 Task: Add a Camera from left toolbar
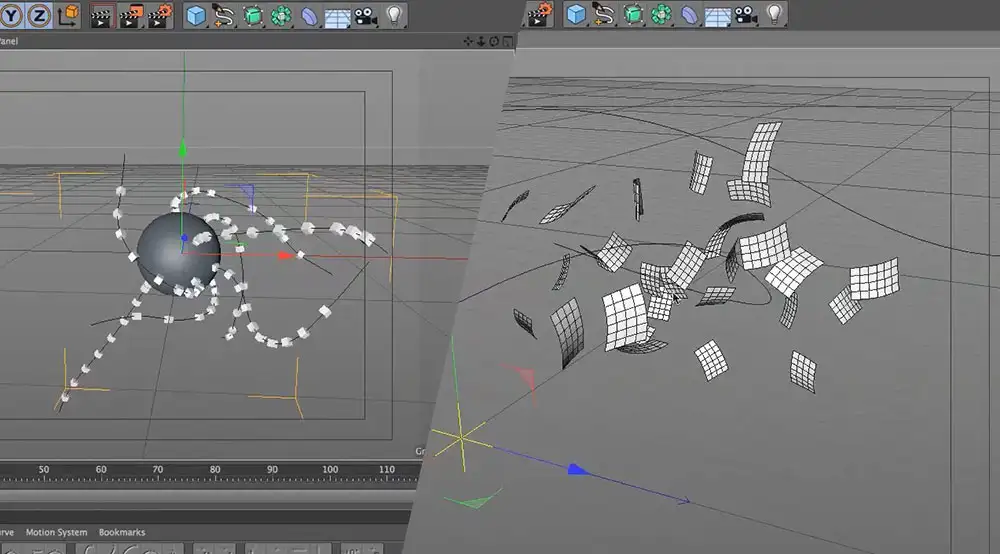pyautogui.click(x=365, y=16)
